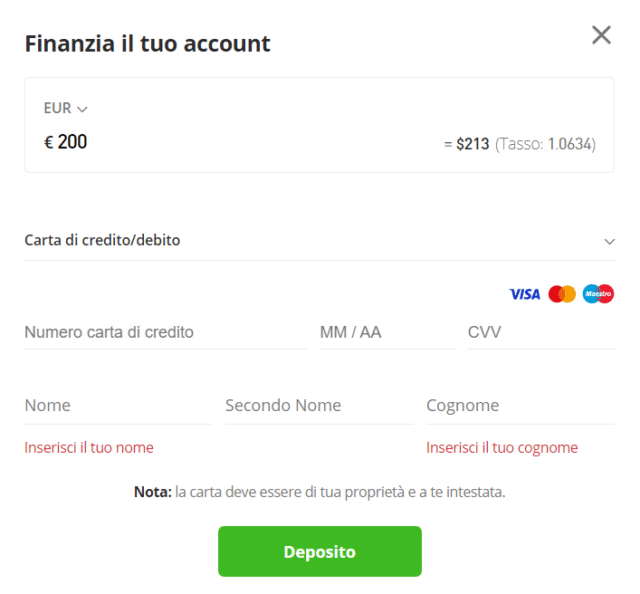Click the 'Inserisci il tuo cognome' error message
The image size is (640, 594).
502,447
